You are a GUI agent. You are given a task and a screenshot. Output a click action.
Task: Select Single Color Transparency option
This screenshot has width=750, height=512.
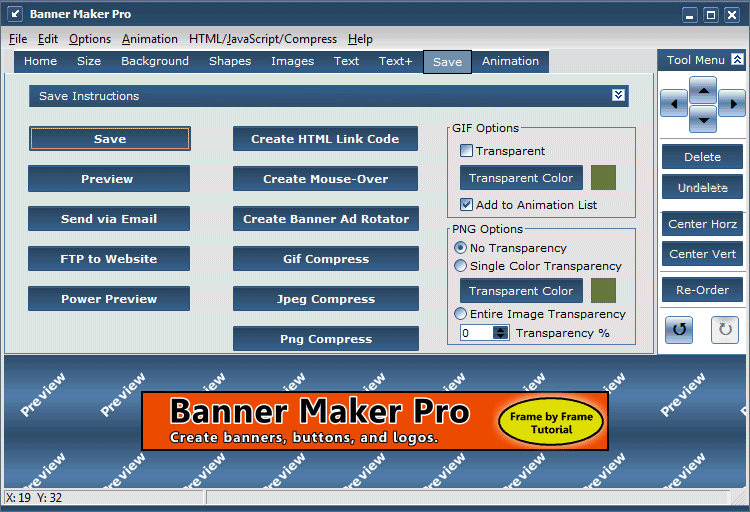460,266
